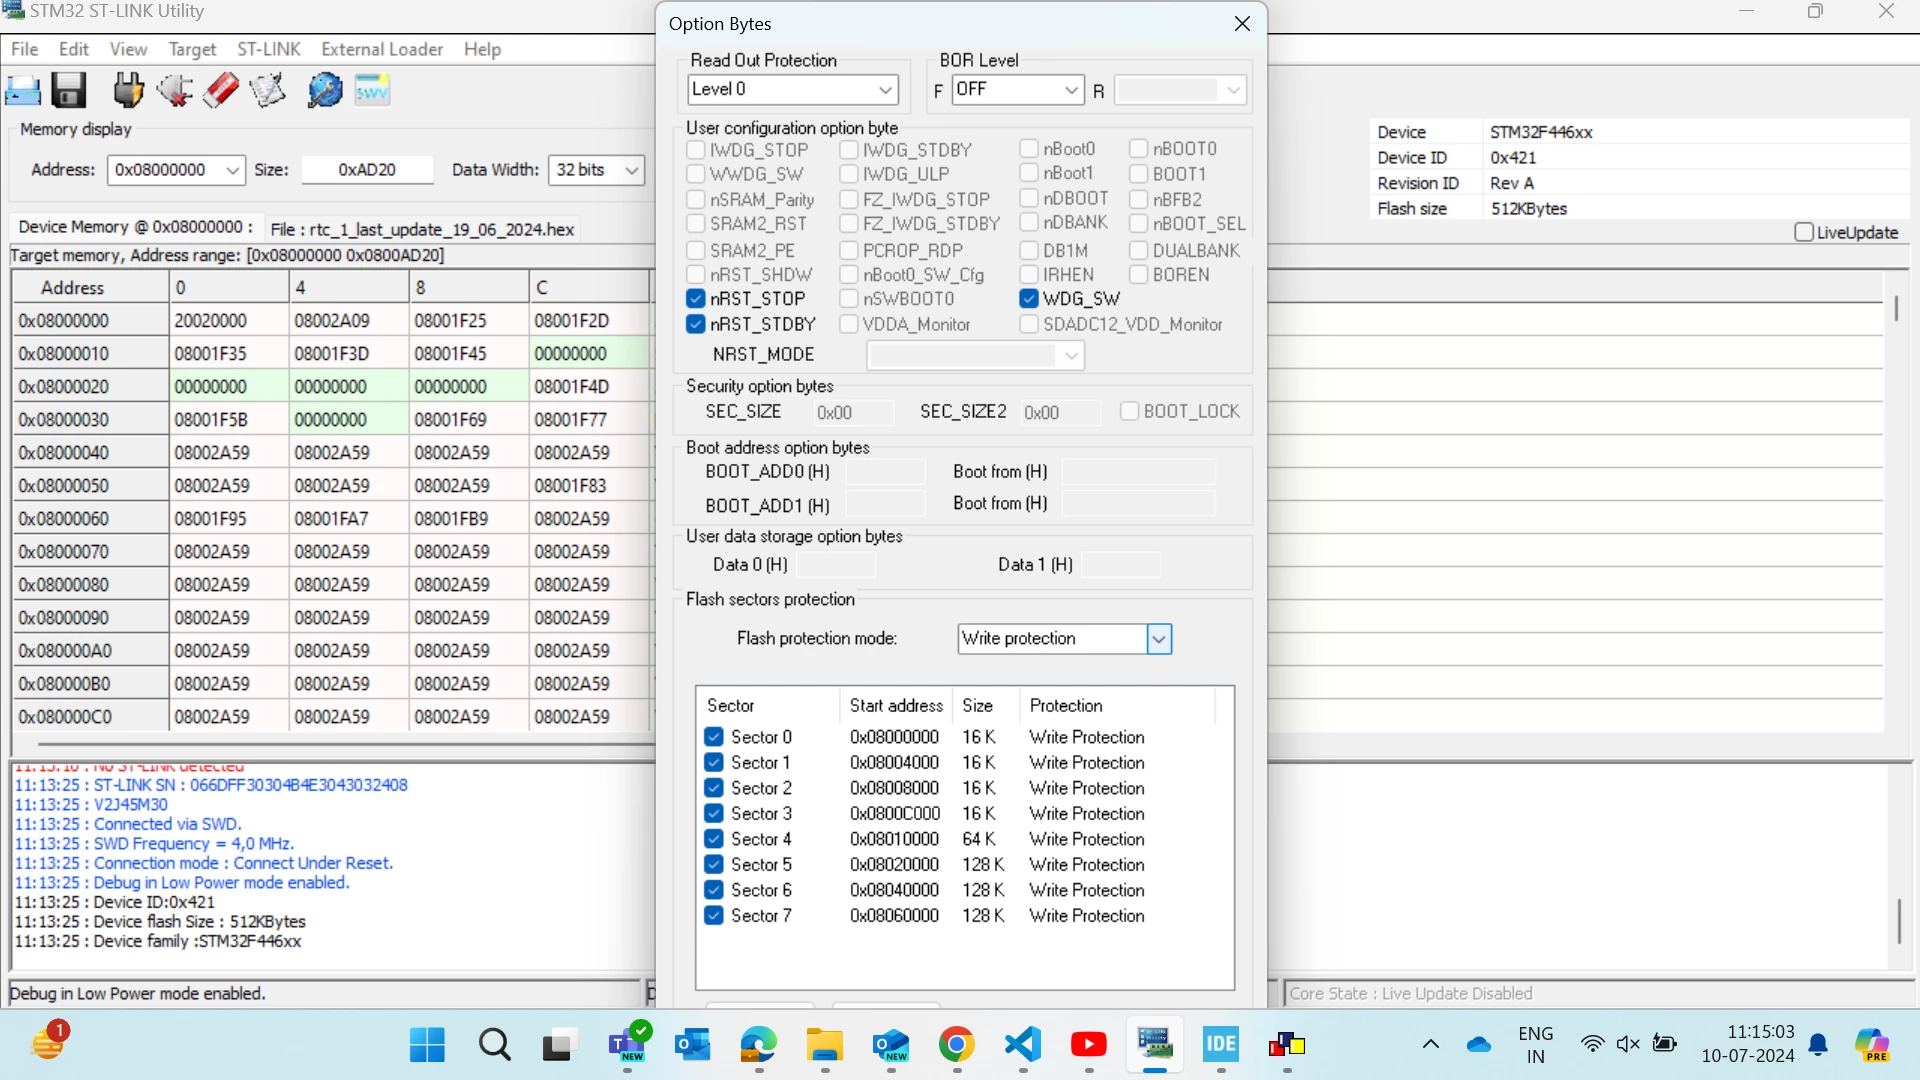The width and height of the screenshot is (1920, 1080).
Task: Open Microsoft Edge from the taskbar
Action: 759,1045
